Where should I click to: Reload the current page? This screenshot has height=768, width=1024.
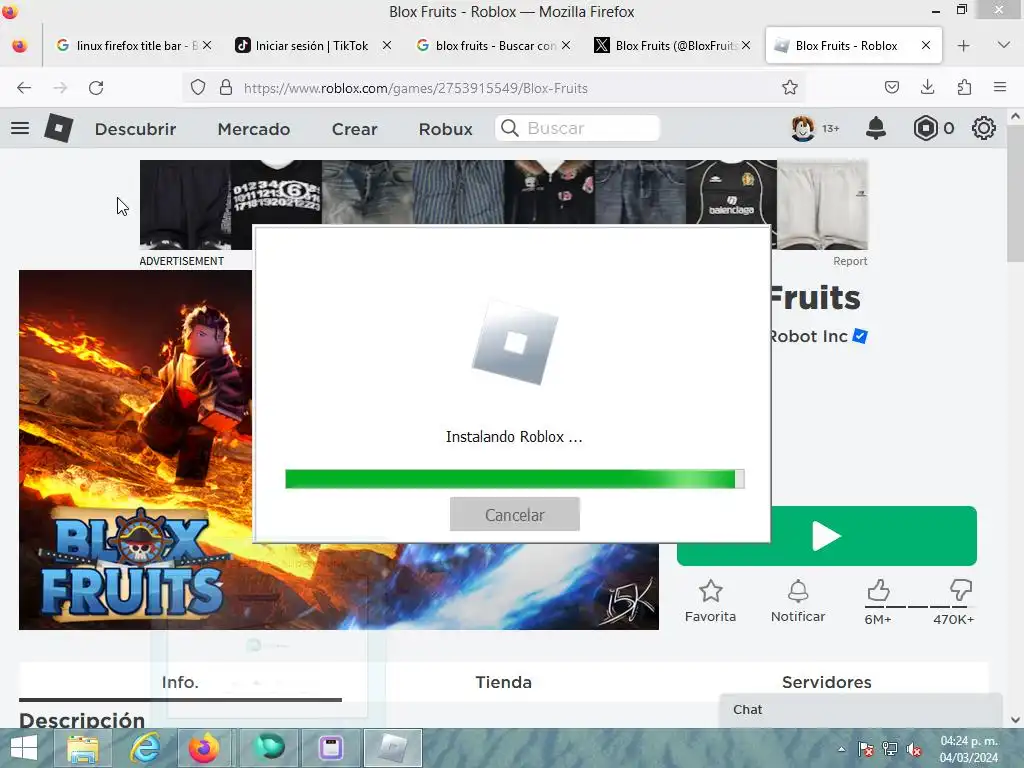(x=96, y=88)
